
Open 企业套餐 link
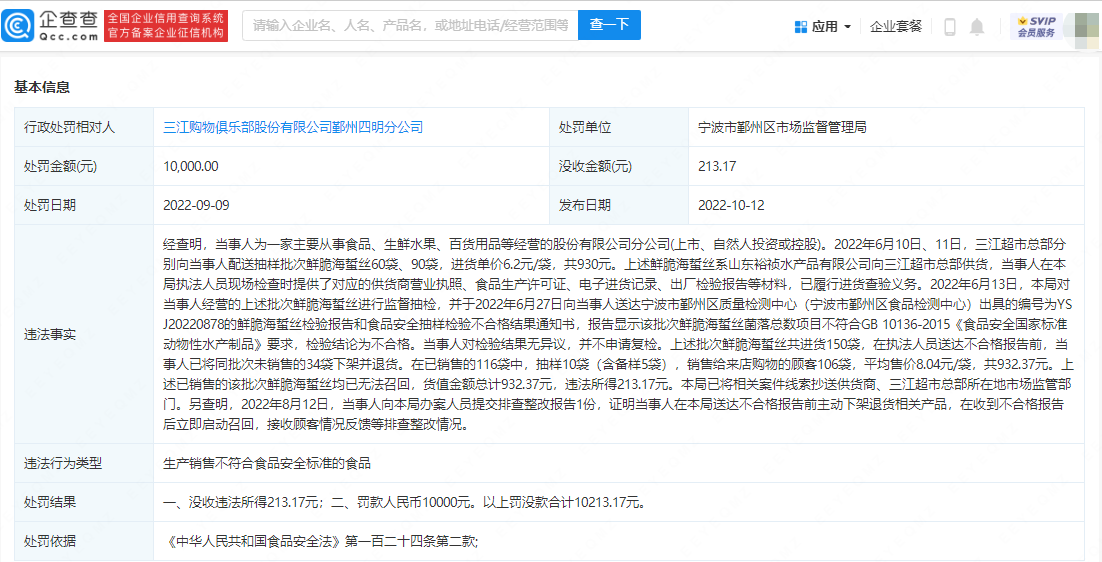pyautogui.click(x=895, y=27)
